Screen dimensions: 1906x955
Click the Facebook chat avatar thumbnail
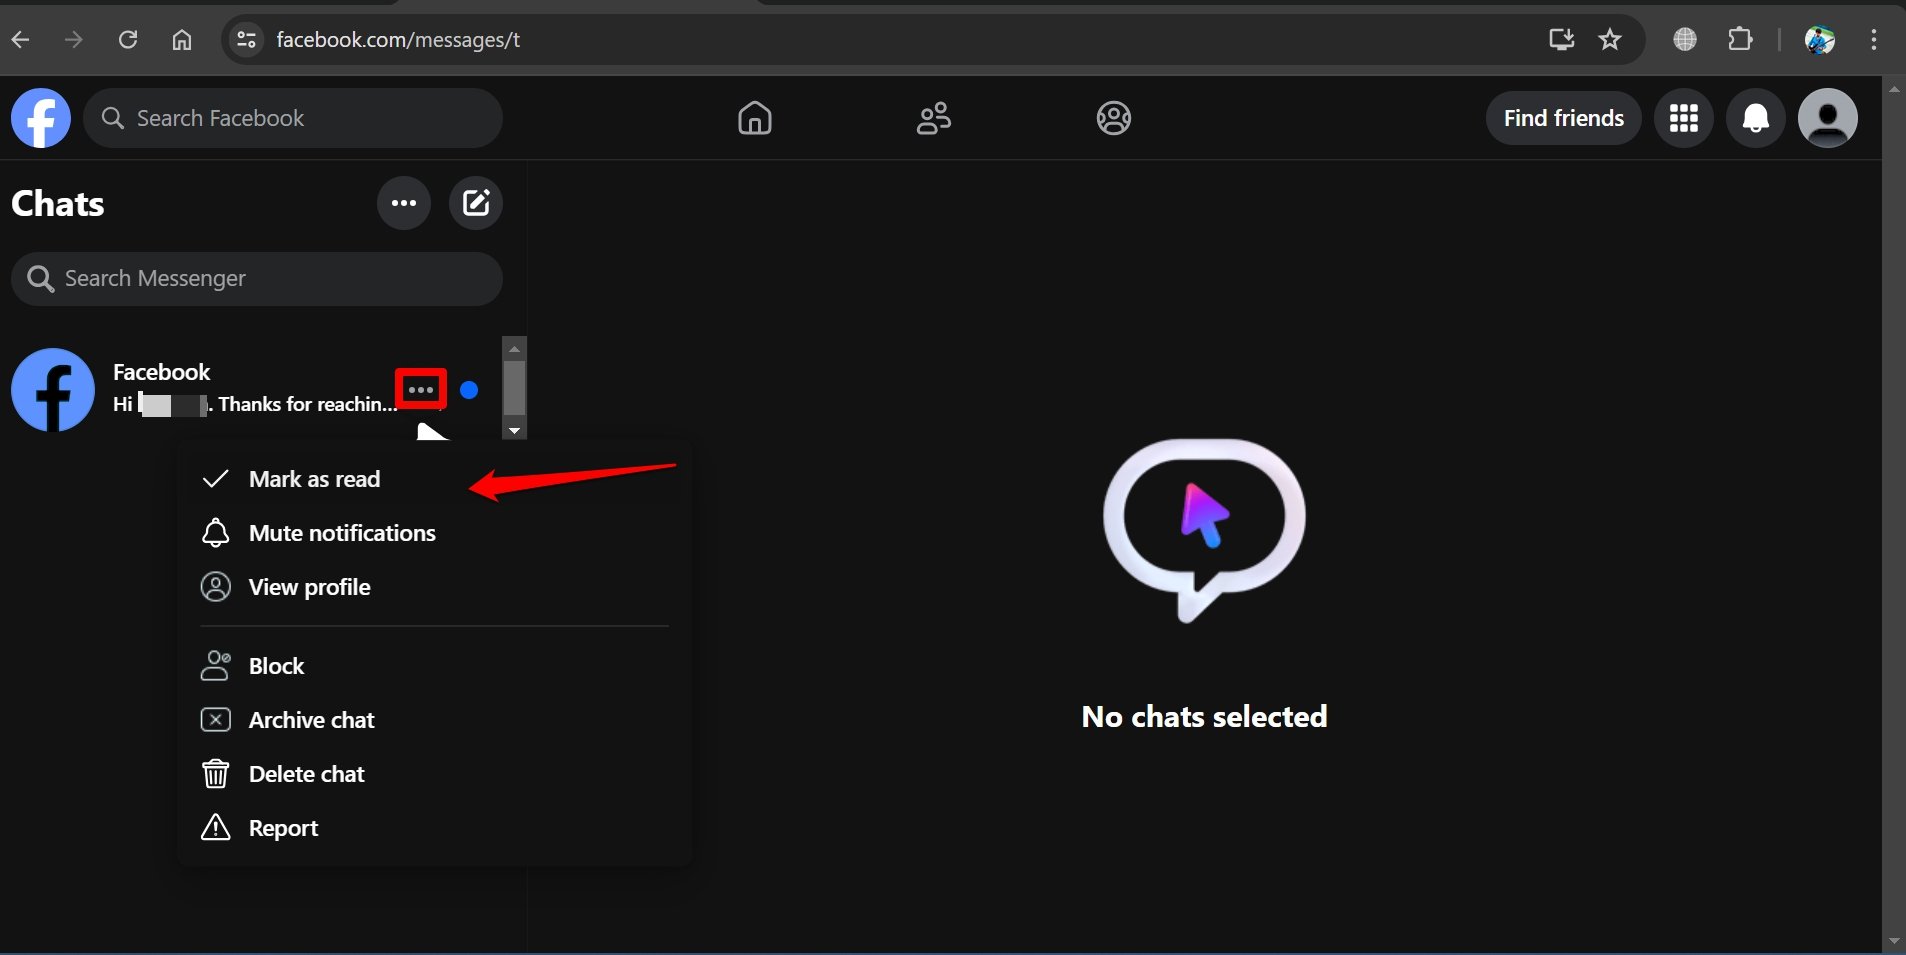coord(53,390)
